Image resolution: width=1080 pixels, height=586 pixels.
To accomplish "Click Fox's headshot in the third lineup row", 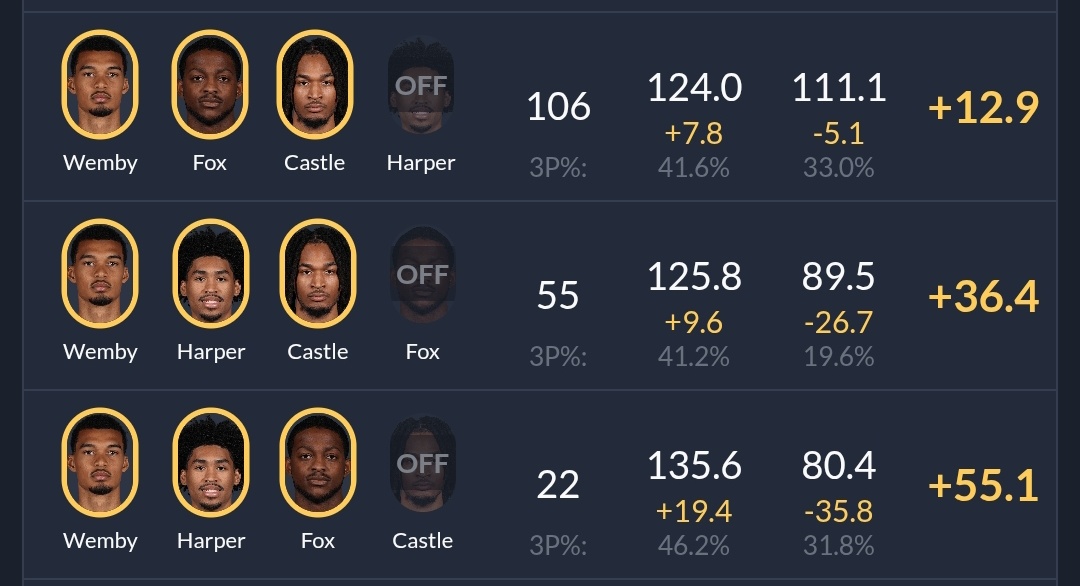I will click(317, 463).
